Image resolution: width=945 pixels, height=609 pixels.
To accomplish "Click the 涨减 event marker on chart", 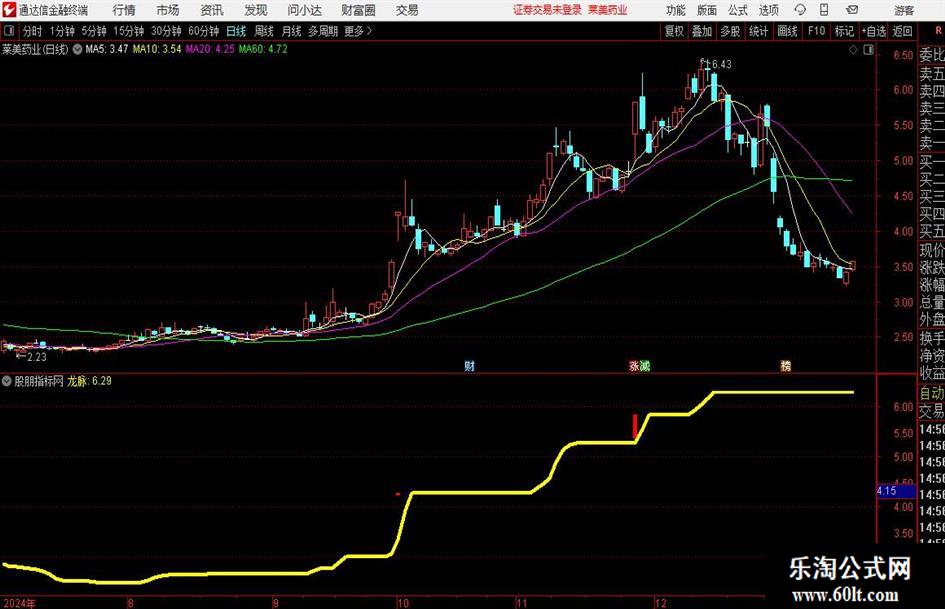I will tap(639, 365).
